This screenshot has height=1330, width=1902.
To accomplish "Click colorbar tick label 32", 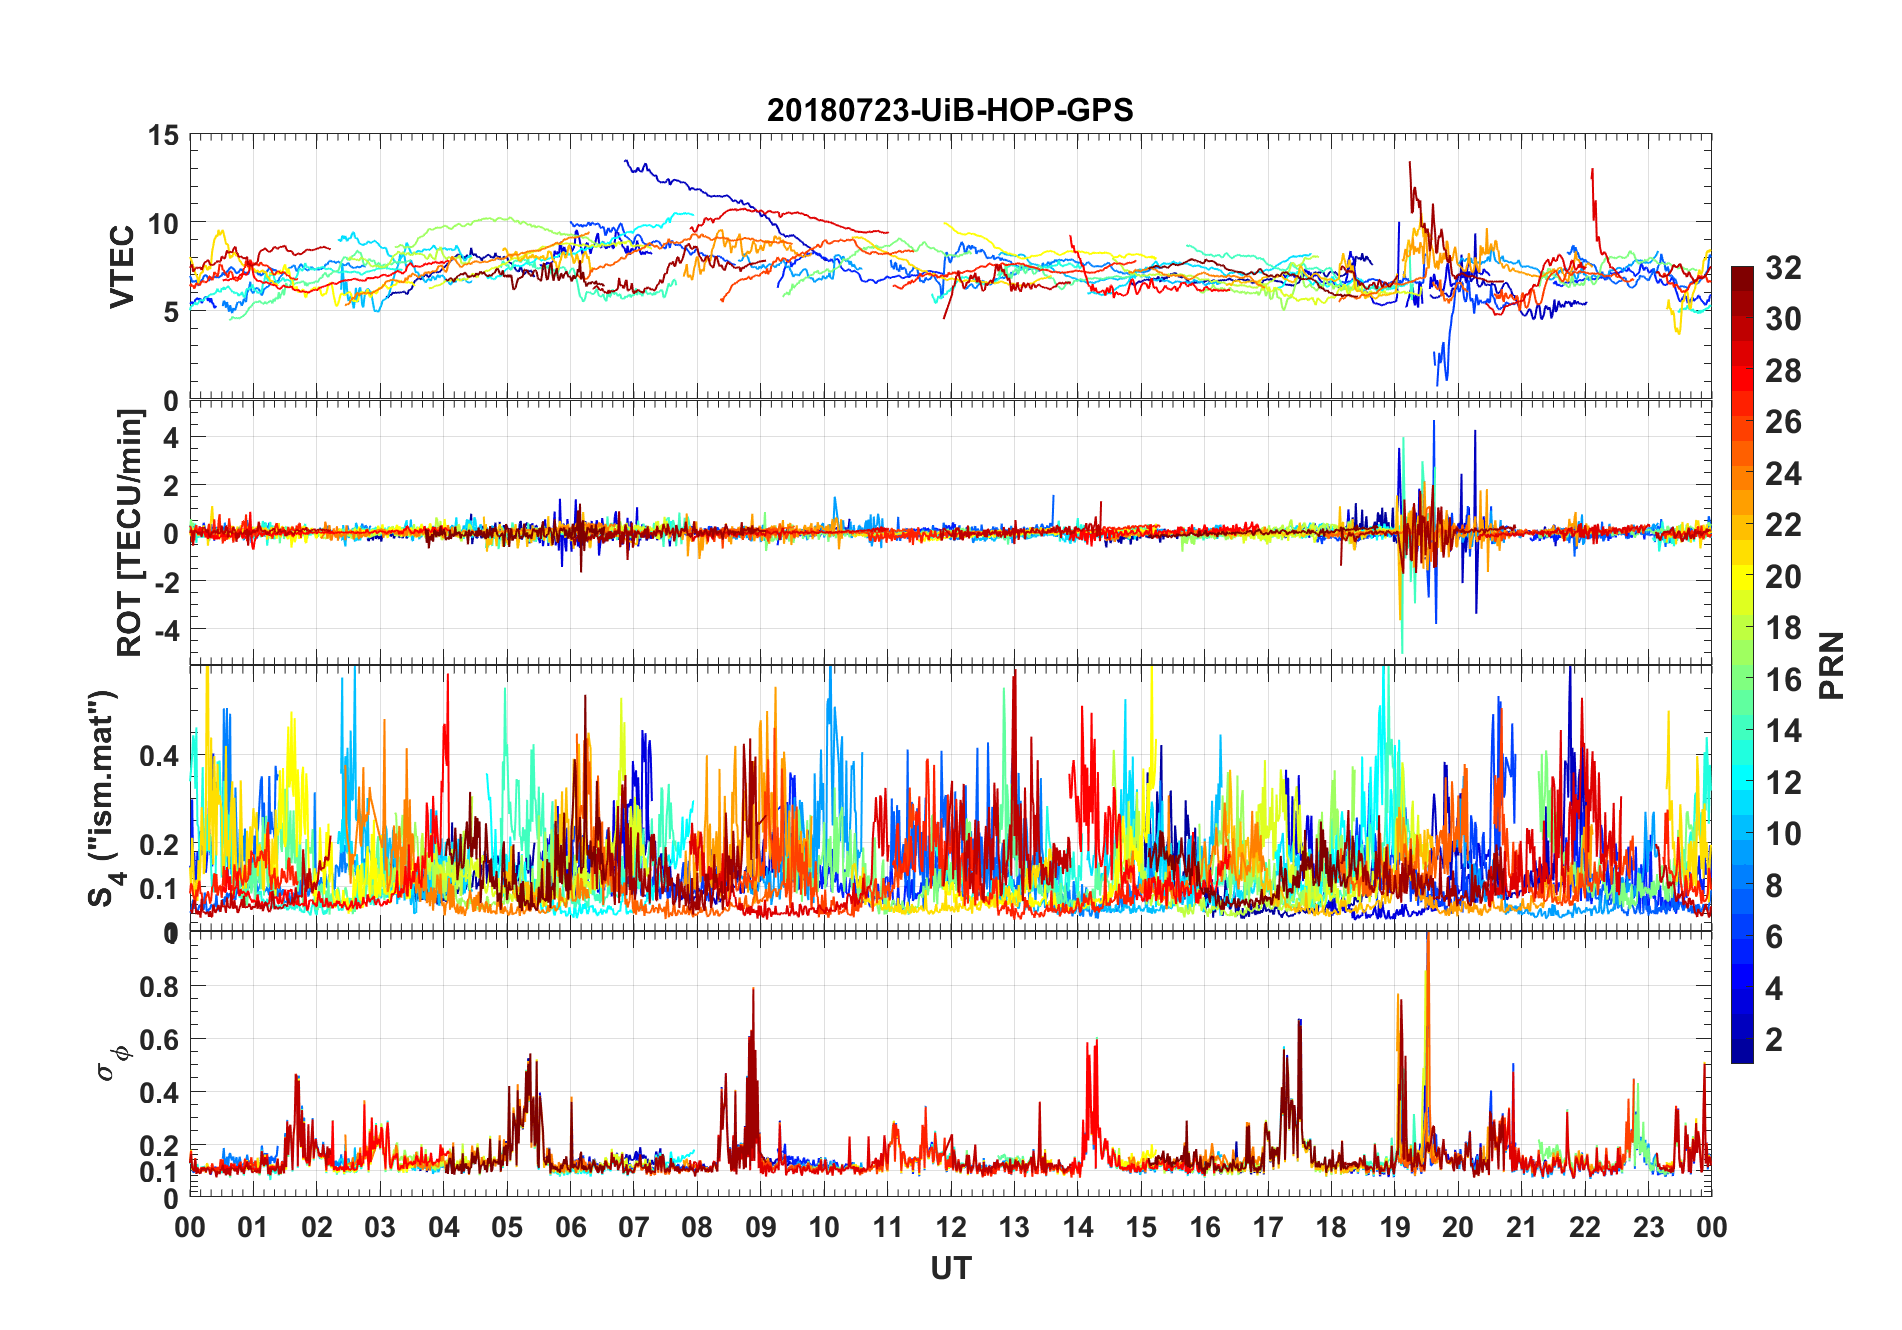I will click(x=1783, y=267).
